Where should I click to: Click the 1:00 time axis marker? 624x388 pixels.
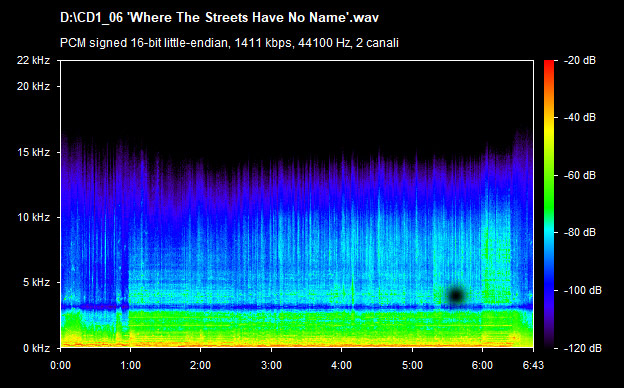[x=130, y=365]
